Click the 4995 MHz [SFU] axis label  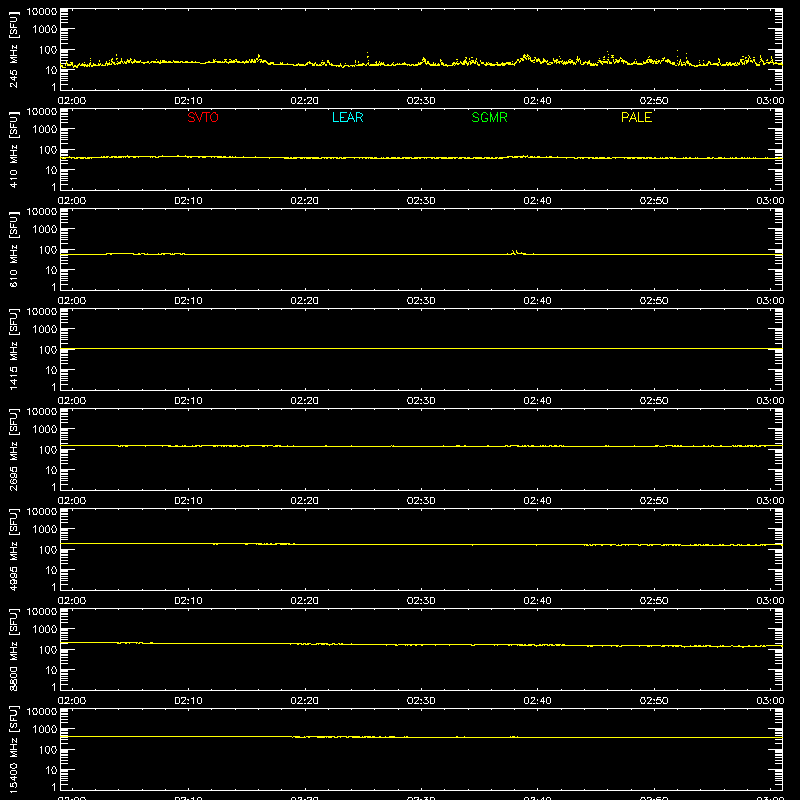tap(14, 549)
